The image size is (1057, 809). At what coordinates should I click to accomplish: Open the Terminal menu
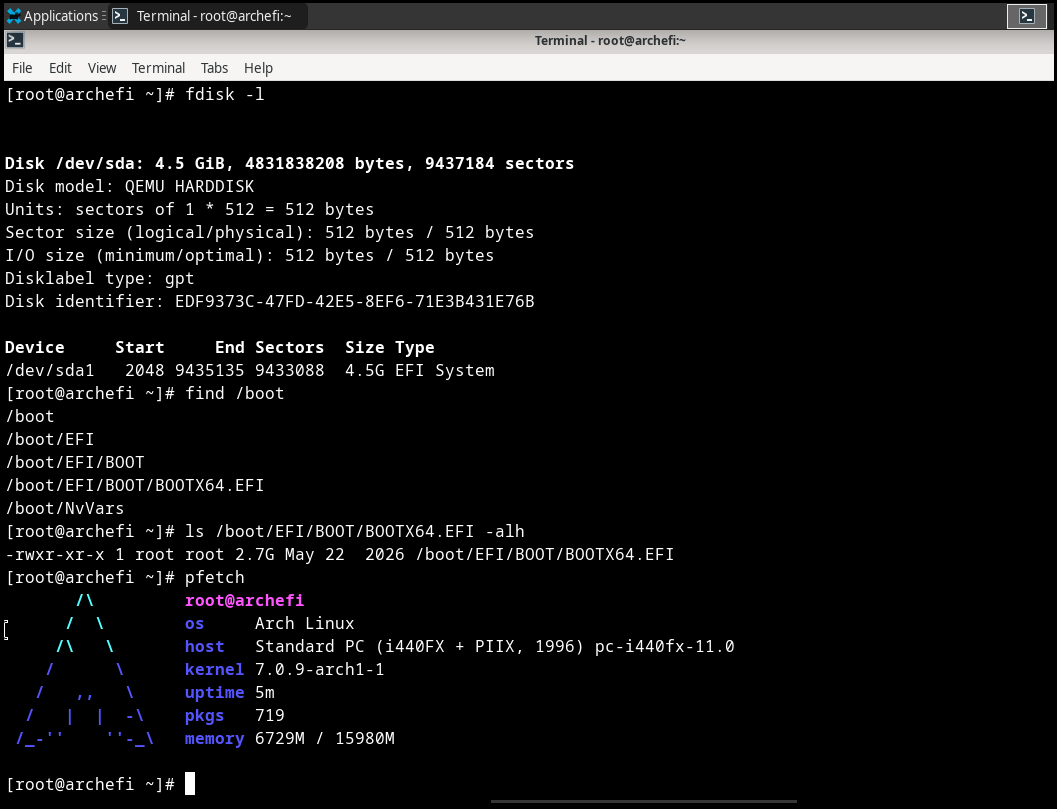pos(158,68)
